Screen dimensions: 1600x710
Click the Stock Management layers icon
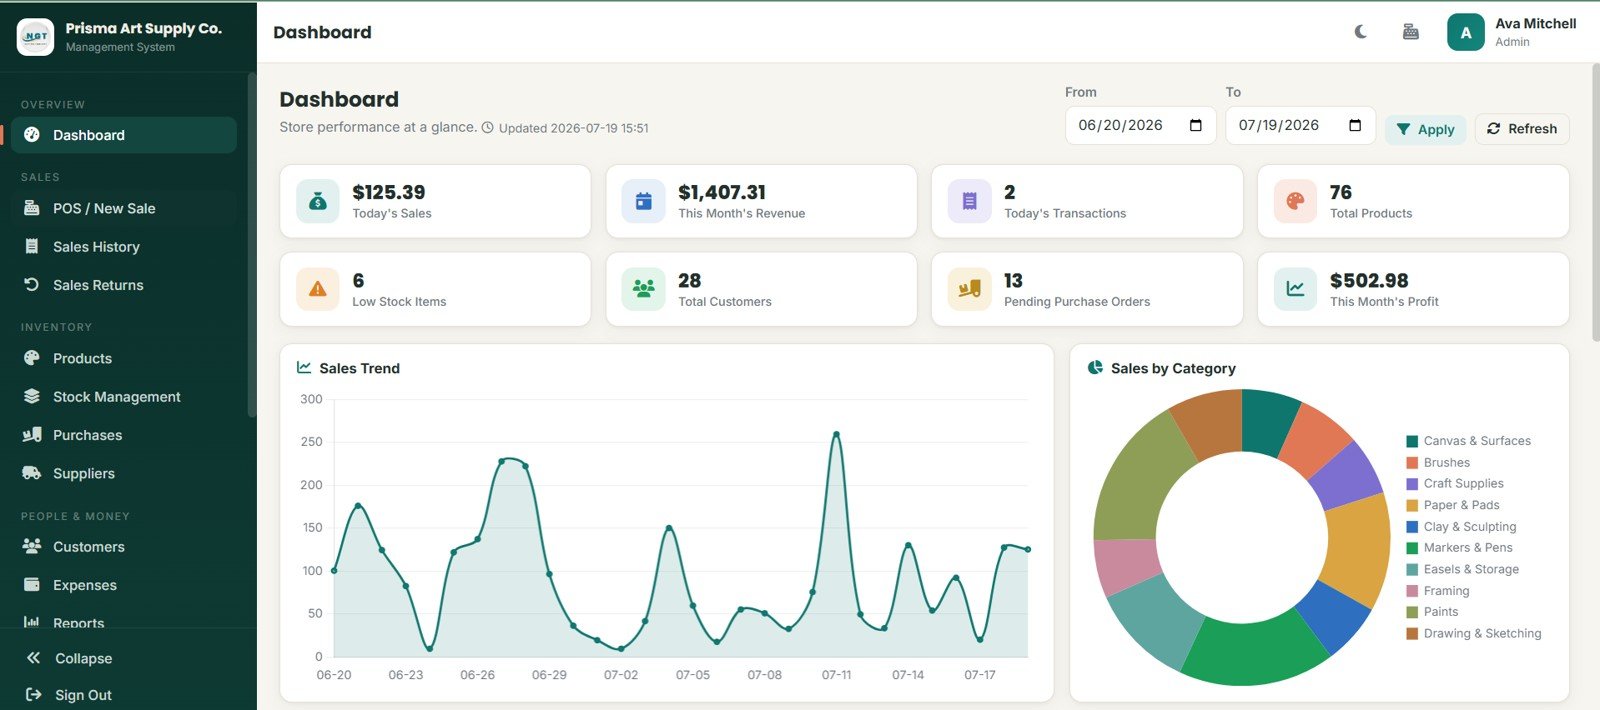[32, 397]
